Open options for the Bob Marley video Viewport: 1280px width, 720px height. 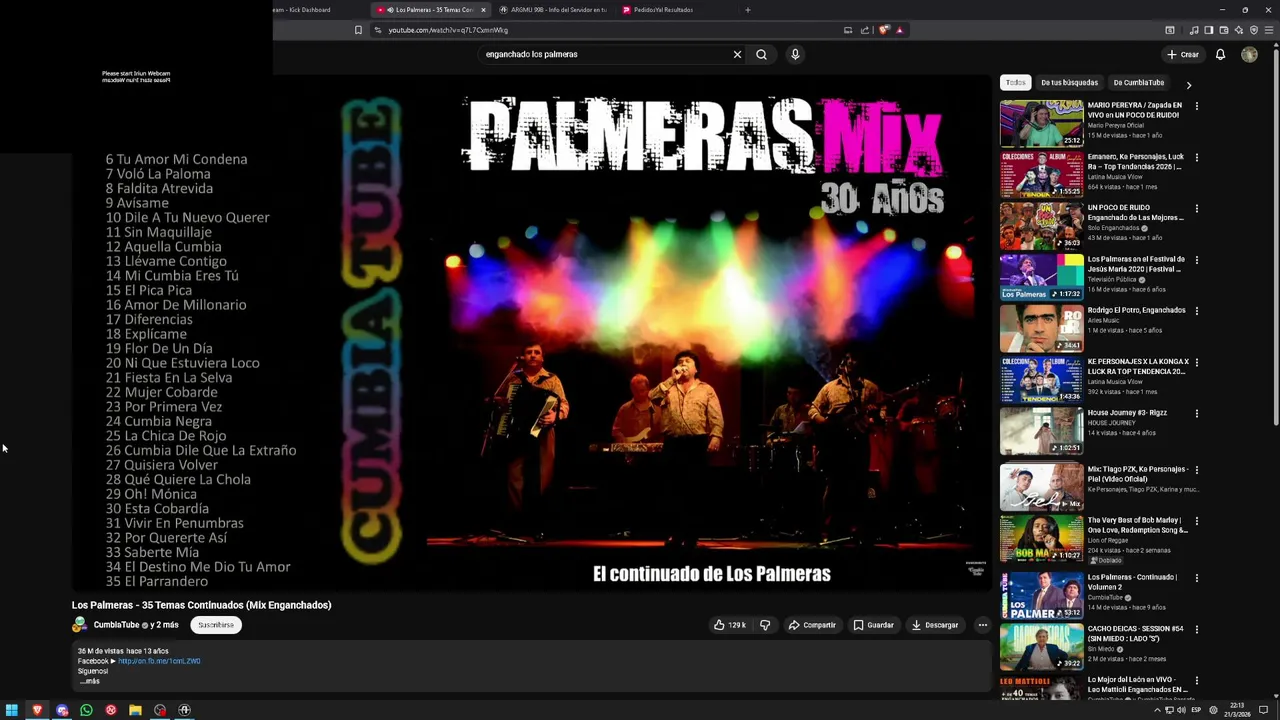1196,521
